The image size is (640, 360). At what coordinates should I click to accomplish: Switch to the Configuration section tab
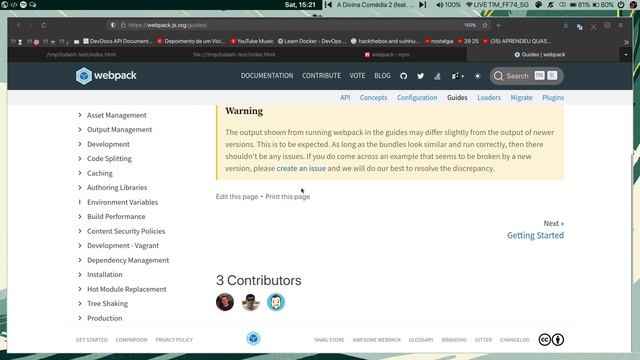[417, 98]
